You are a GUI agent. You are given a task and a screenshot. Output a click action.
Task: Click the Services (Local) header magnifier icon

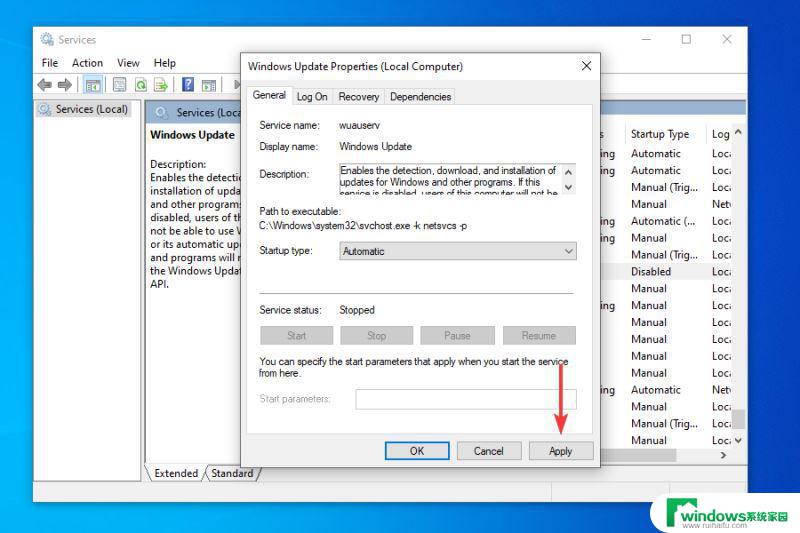[x=161, y=112]
